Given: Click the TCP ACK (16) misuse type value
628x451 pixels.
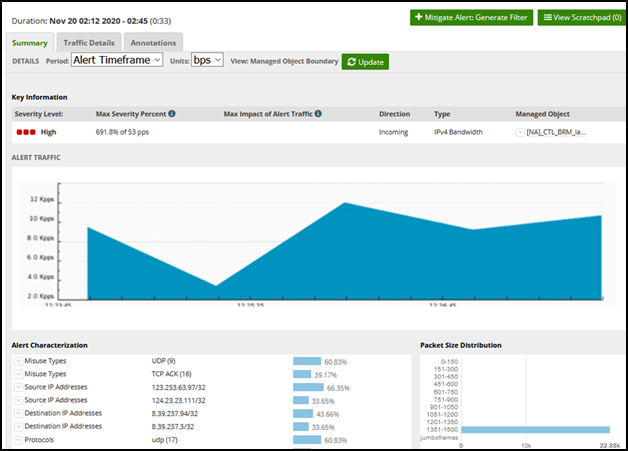Looking at the screenshot, I should [x=171, y=374].
